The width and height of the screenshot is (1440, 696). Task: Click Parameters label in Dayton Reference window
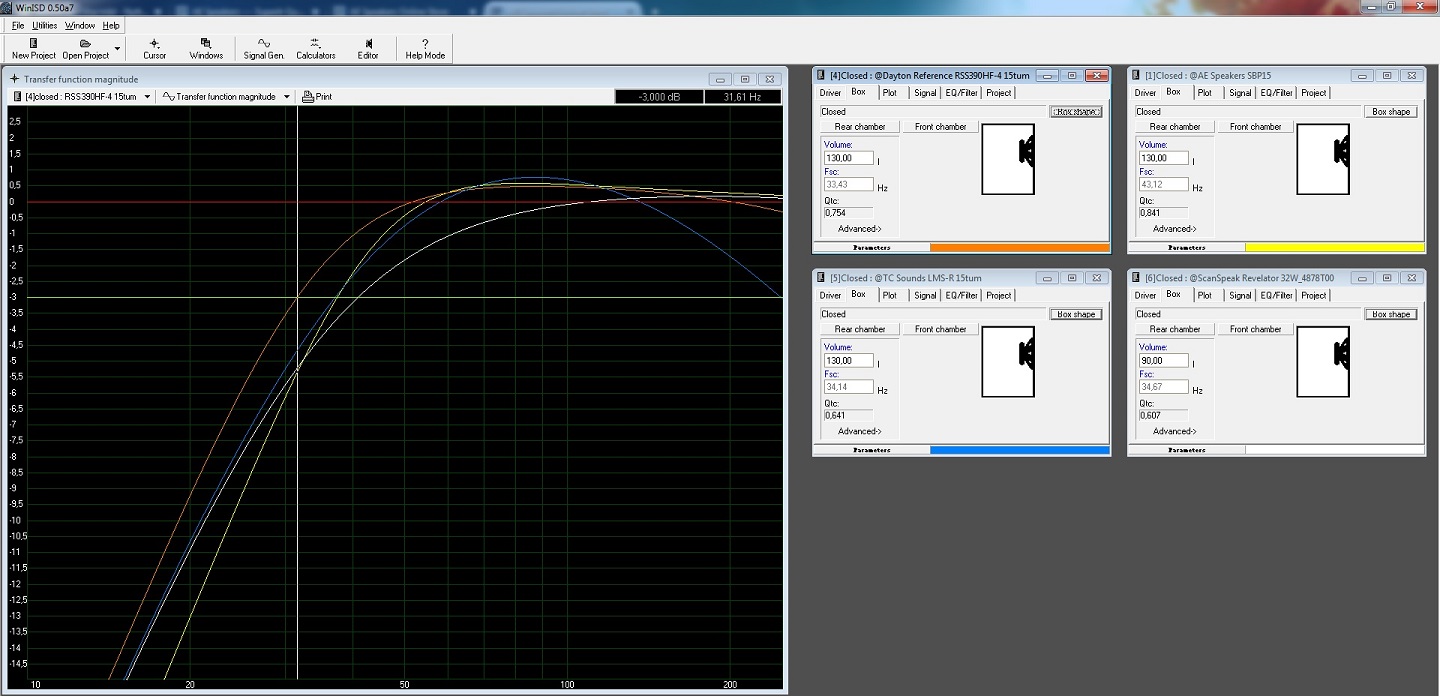(871, 247)
